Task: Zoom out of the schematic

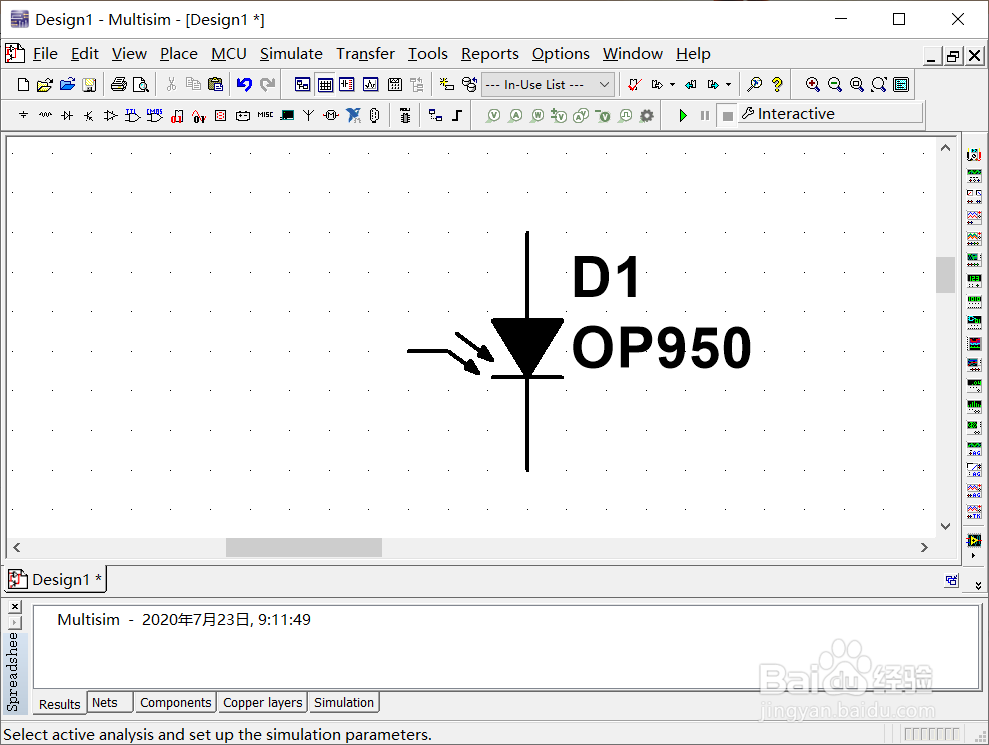Action: point(834,85)
